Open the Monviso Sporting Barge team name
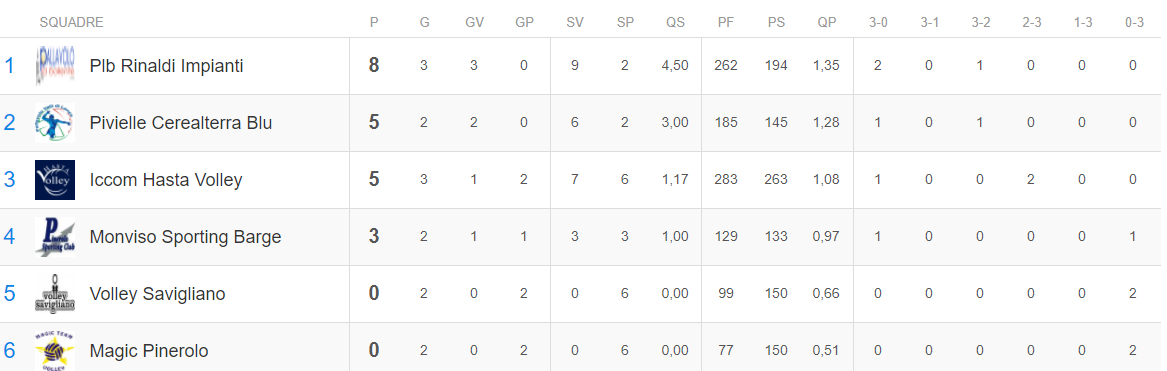 [x=185, y=237]
